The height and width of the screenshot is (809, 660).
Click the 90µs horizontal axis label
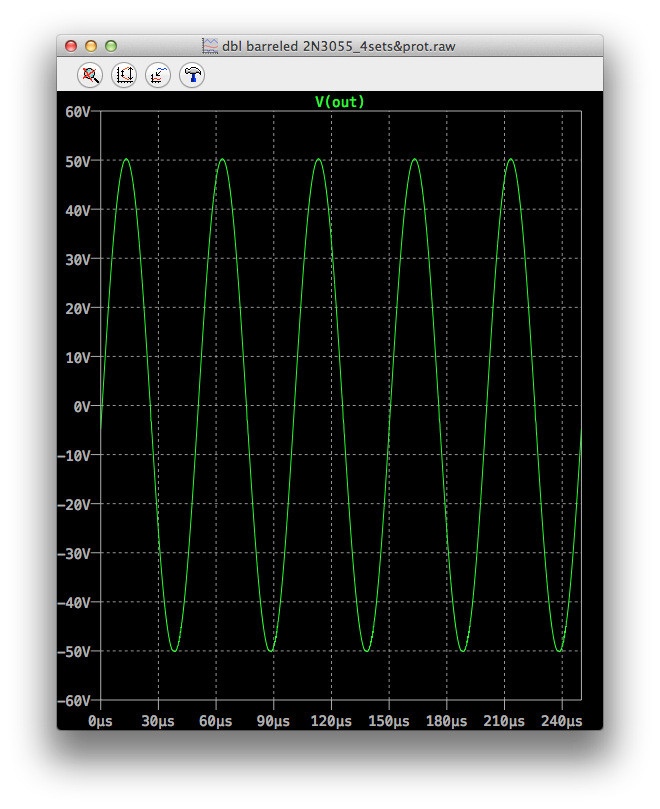[273, 721]
